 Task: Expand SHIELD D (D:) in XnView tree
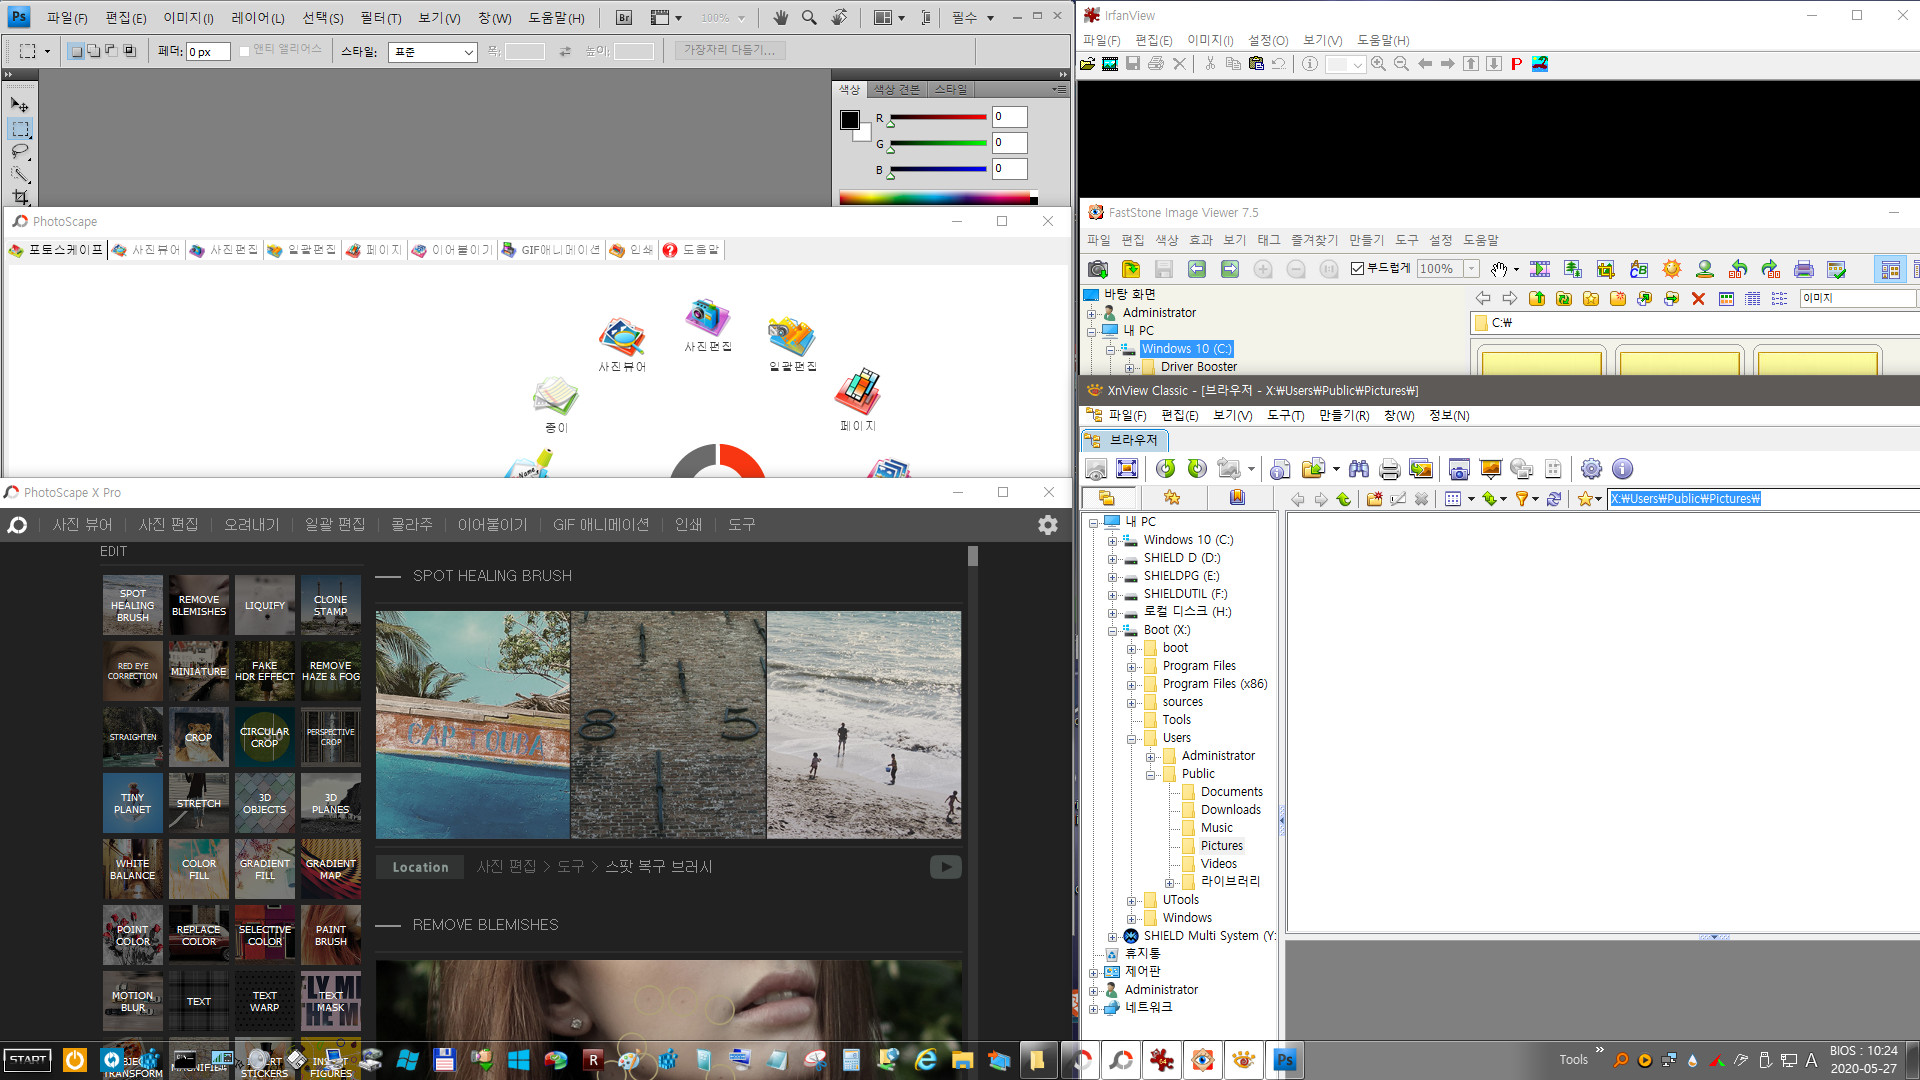[1112, 558]
